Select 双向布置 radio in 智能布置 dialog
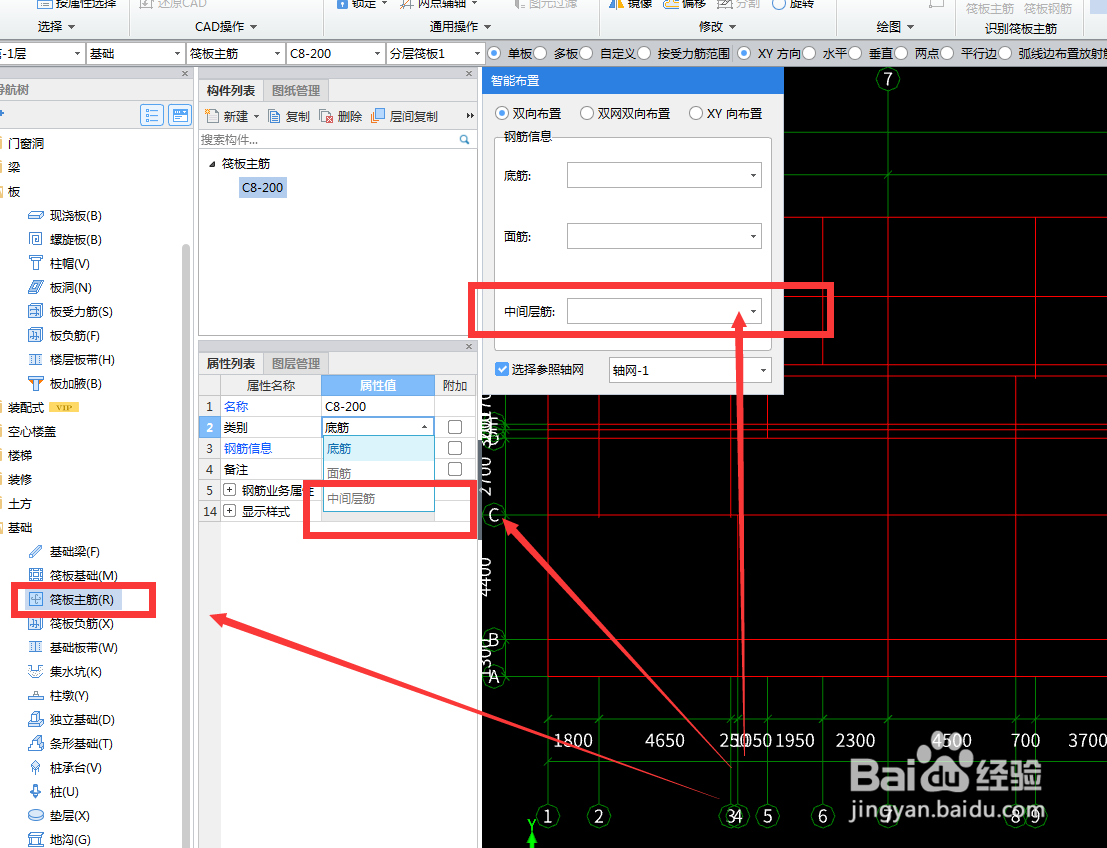1107x848 pixels. point(502,114)
